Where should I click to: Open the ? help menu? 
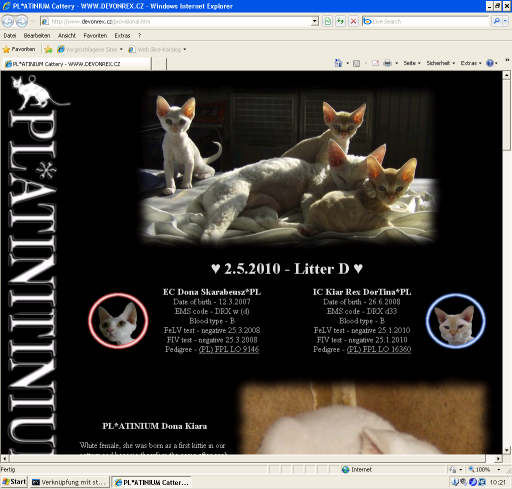point(140,35)
